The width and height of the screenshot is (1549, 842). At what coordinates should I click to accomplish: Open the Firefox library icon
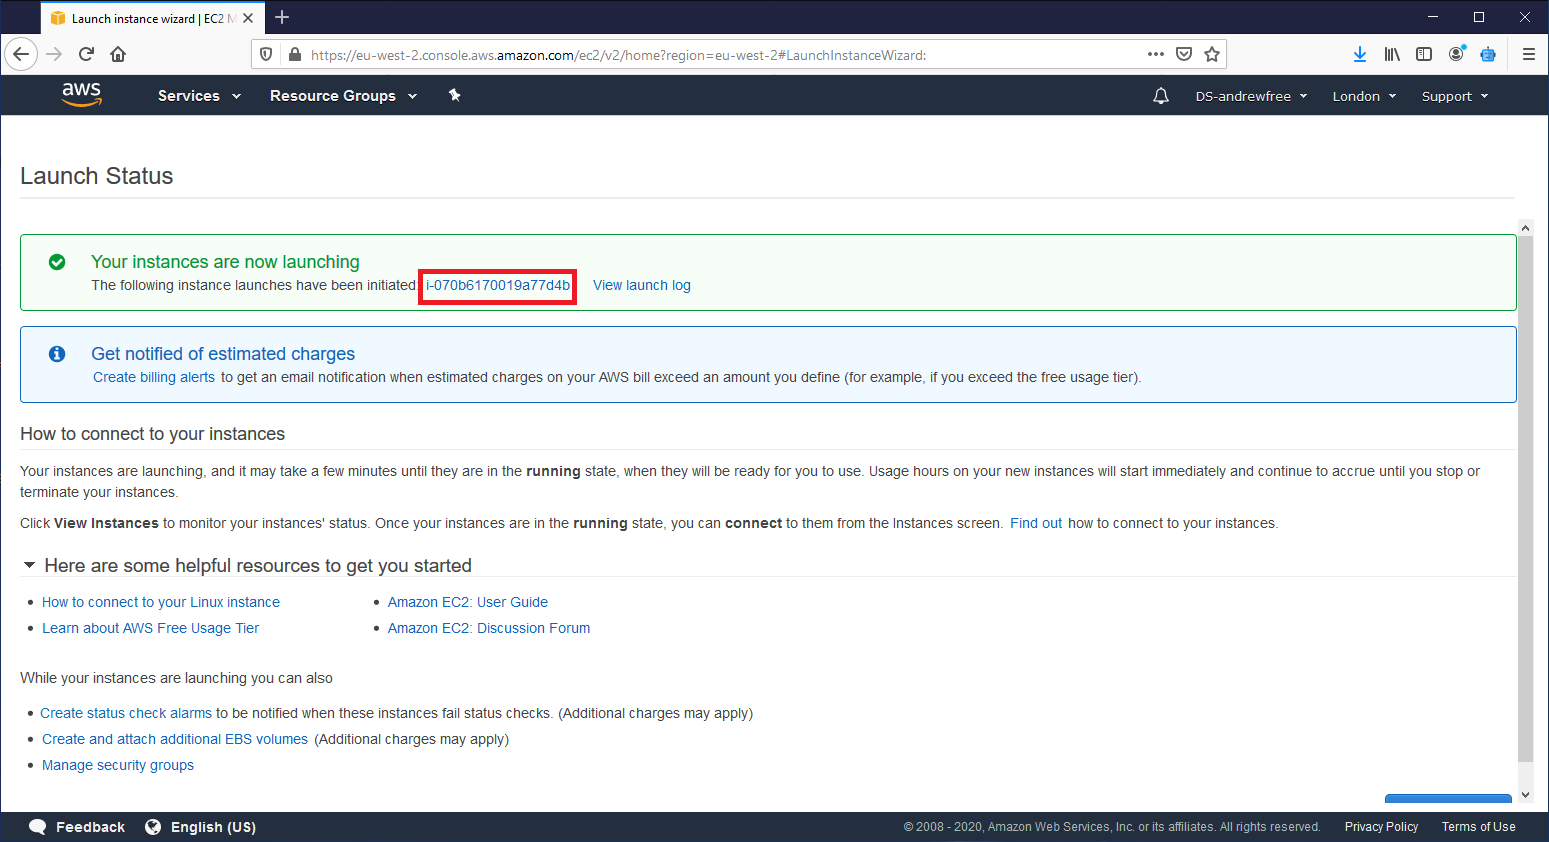point(1392,54)
